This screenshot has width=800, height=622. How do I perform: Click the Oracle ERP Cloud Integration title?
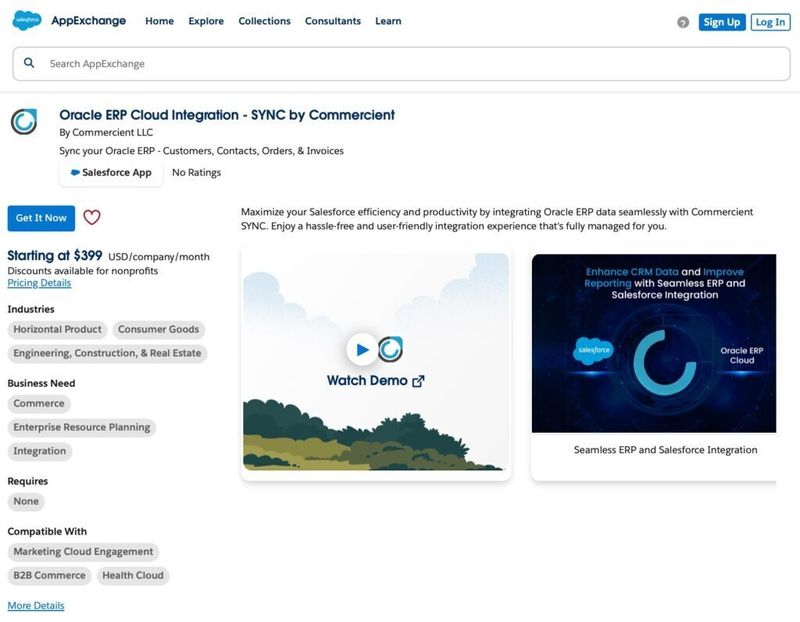click(x=227, y=115)
